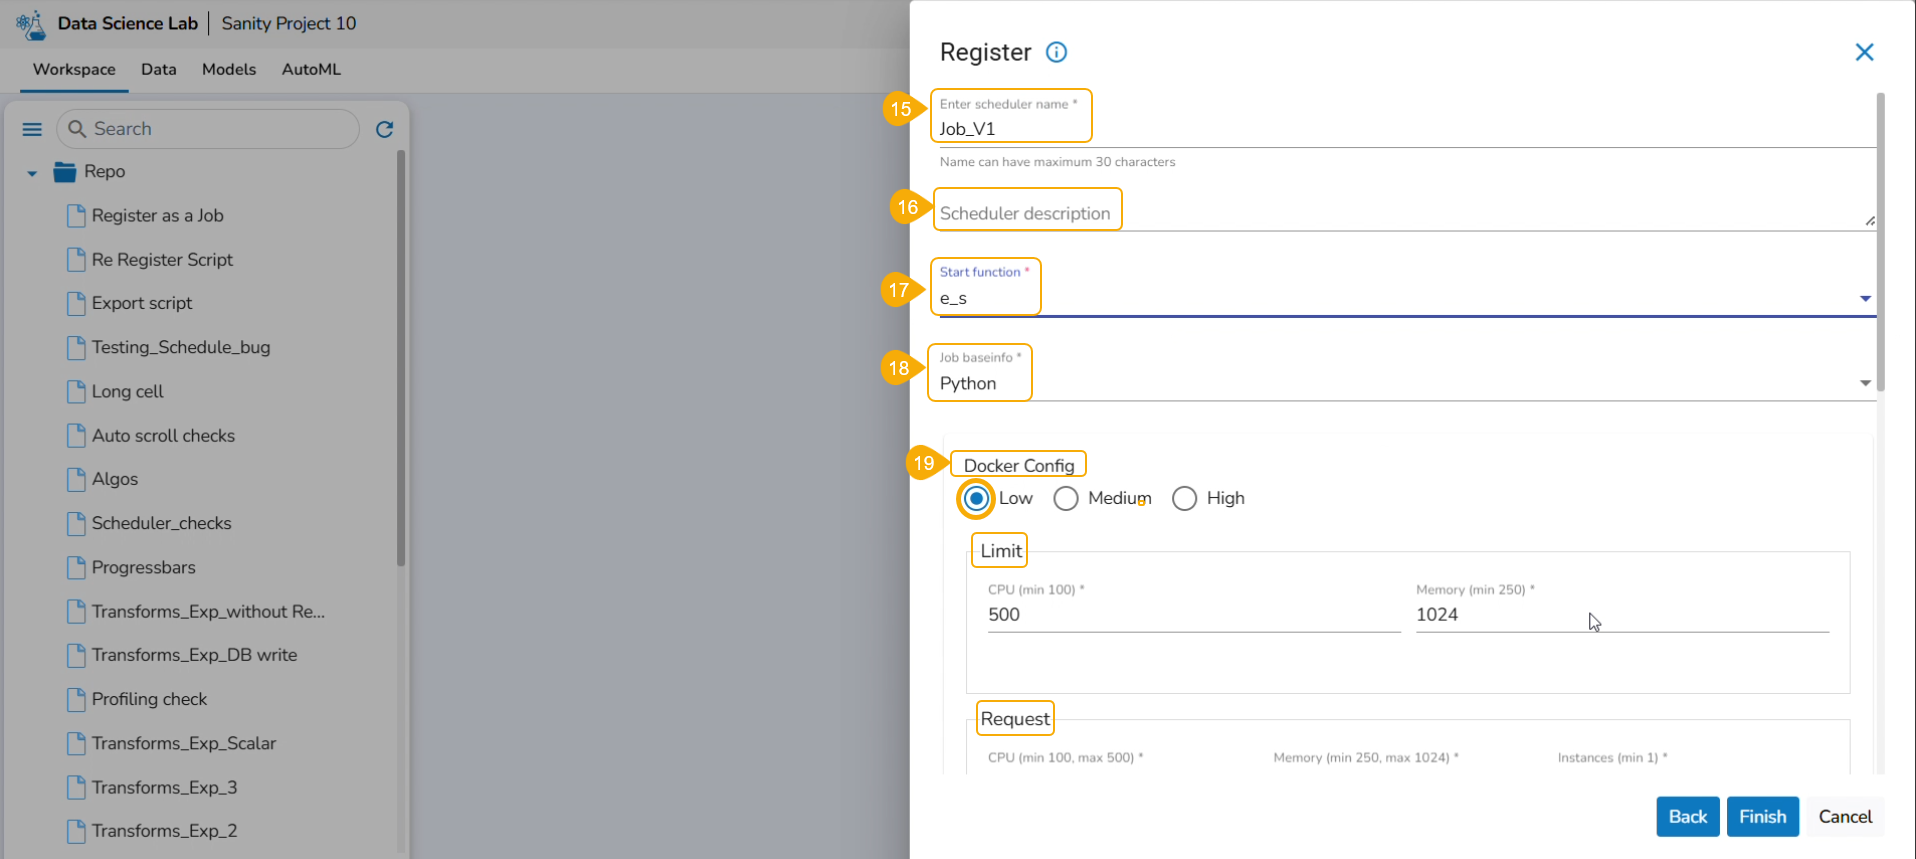The width and height of the screenshot is (1916, 859).
Task: Select the Medium docker config option
Action: (x=1066, y=498)
